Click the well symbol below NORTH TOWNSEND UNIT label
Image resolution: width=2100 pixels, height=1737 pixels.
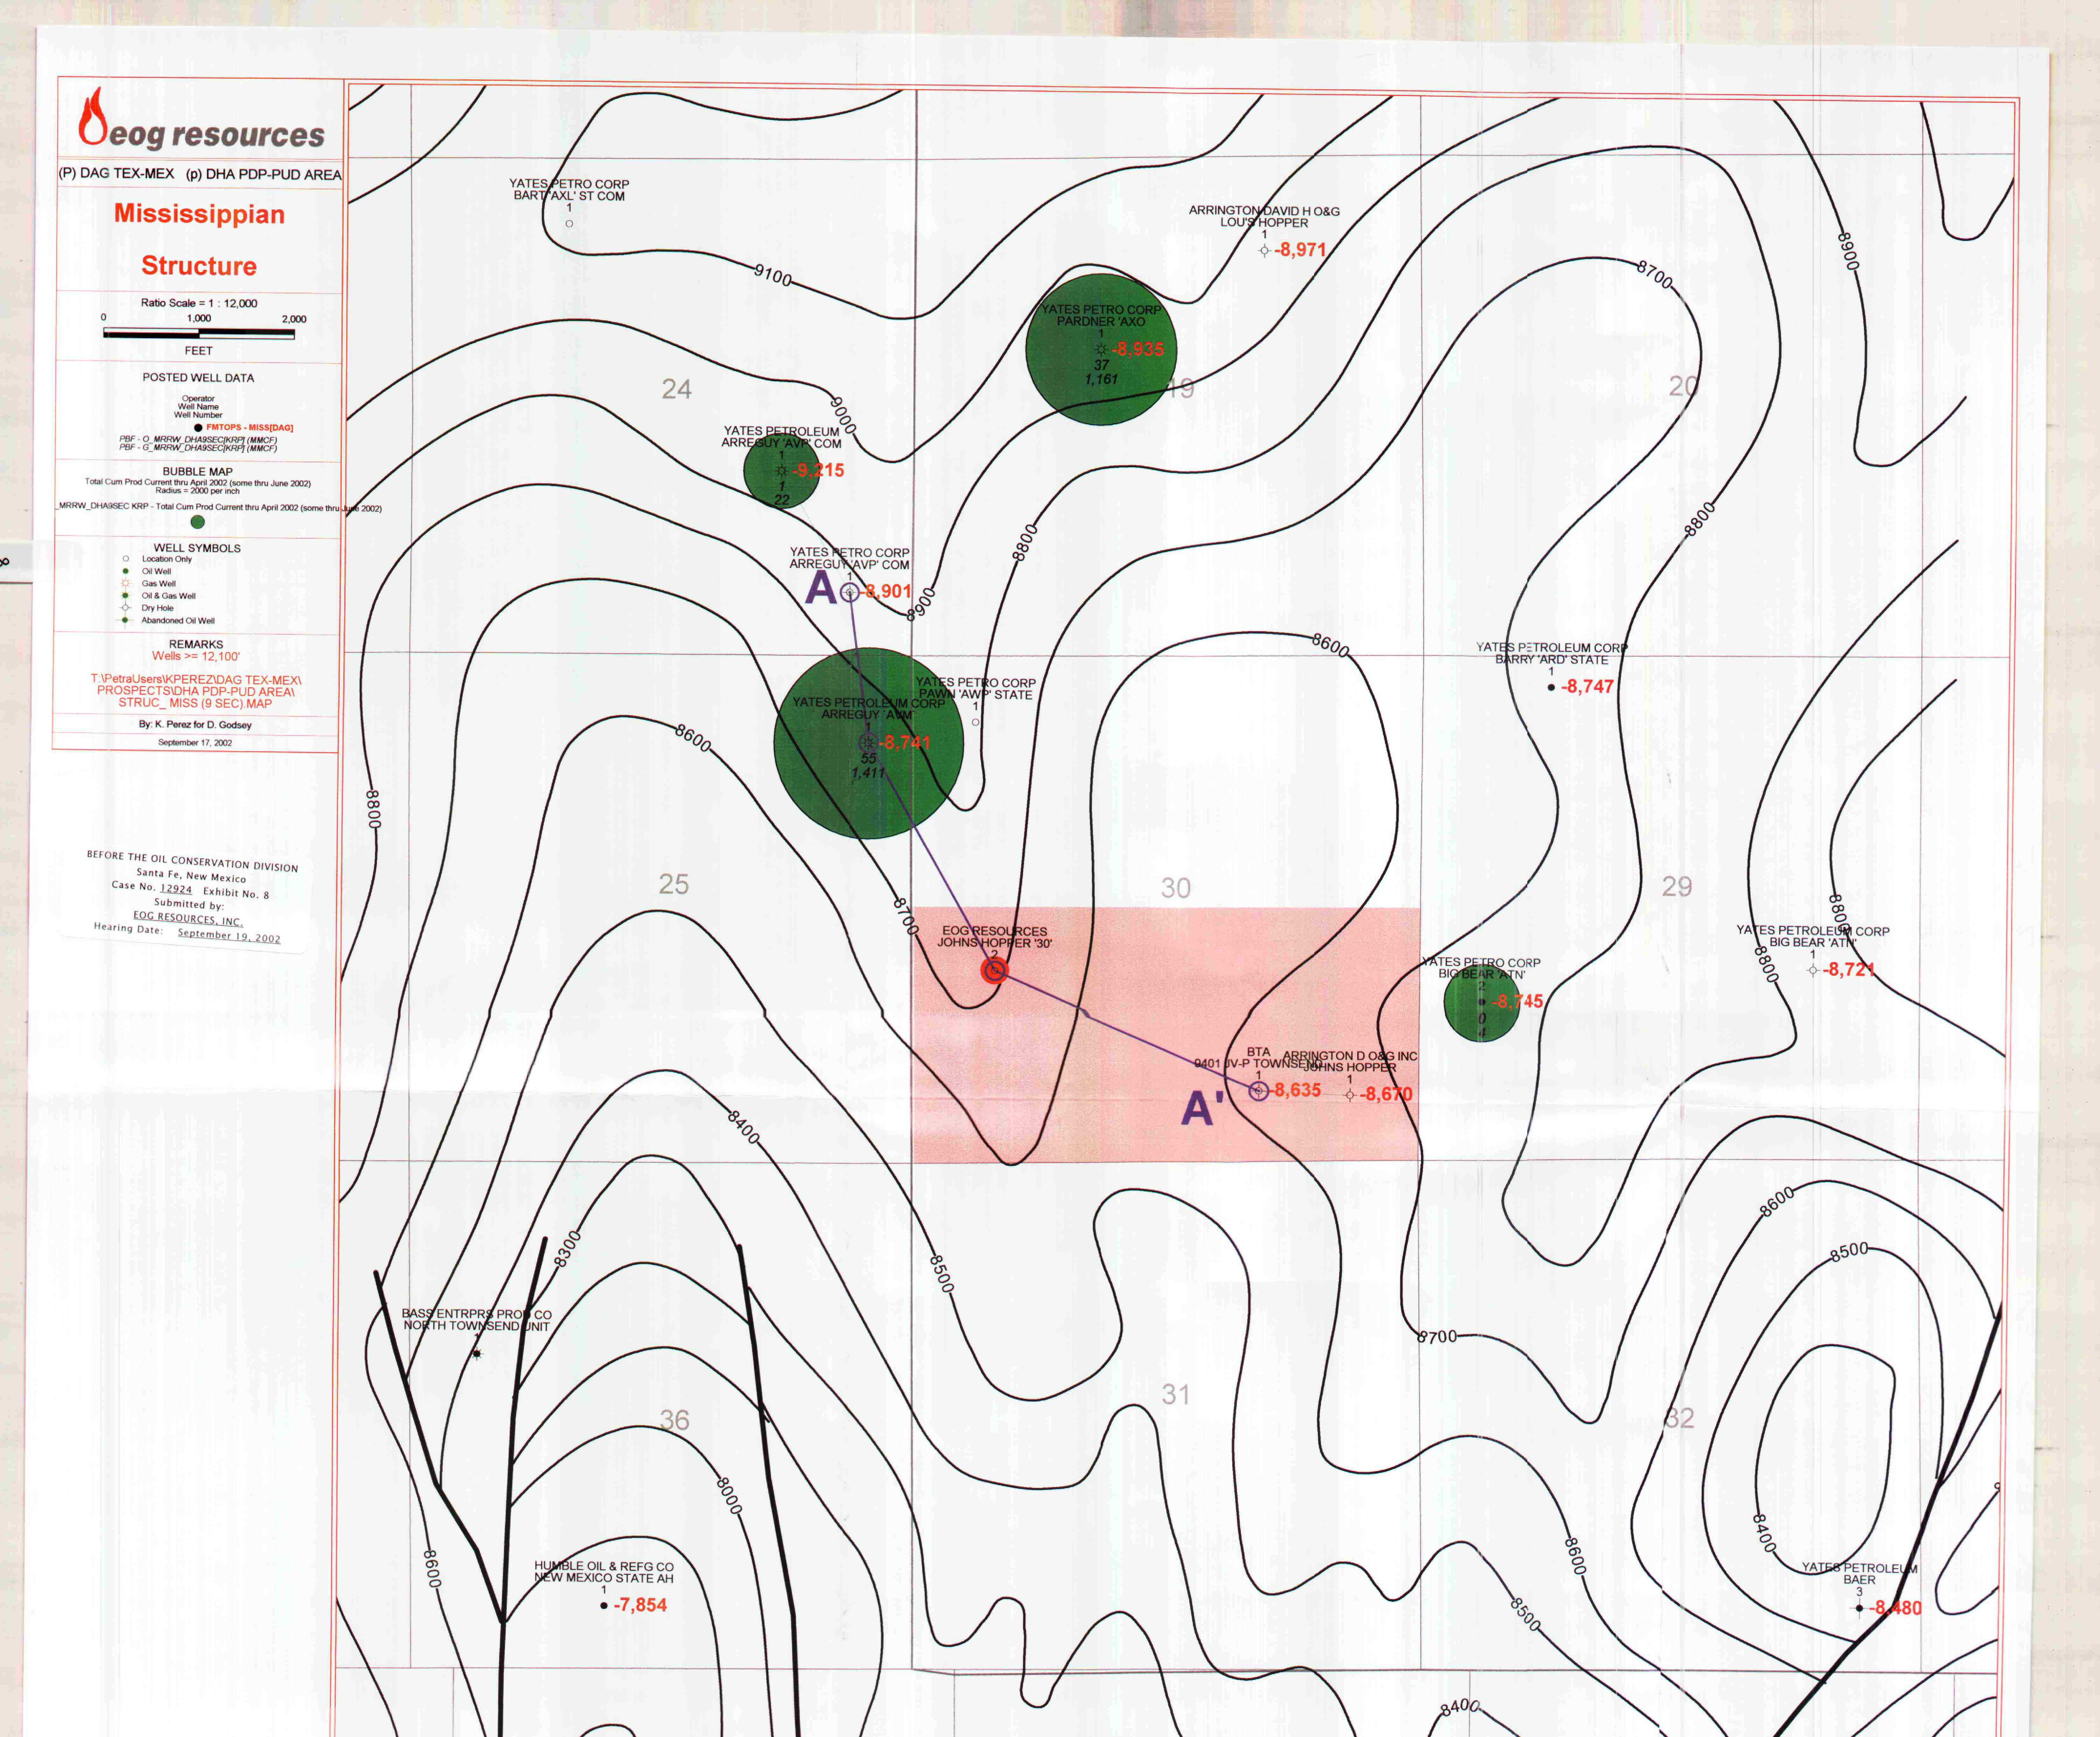(x=477, y=1354)
